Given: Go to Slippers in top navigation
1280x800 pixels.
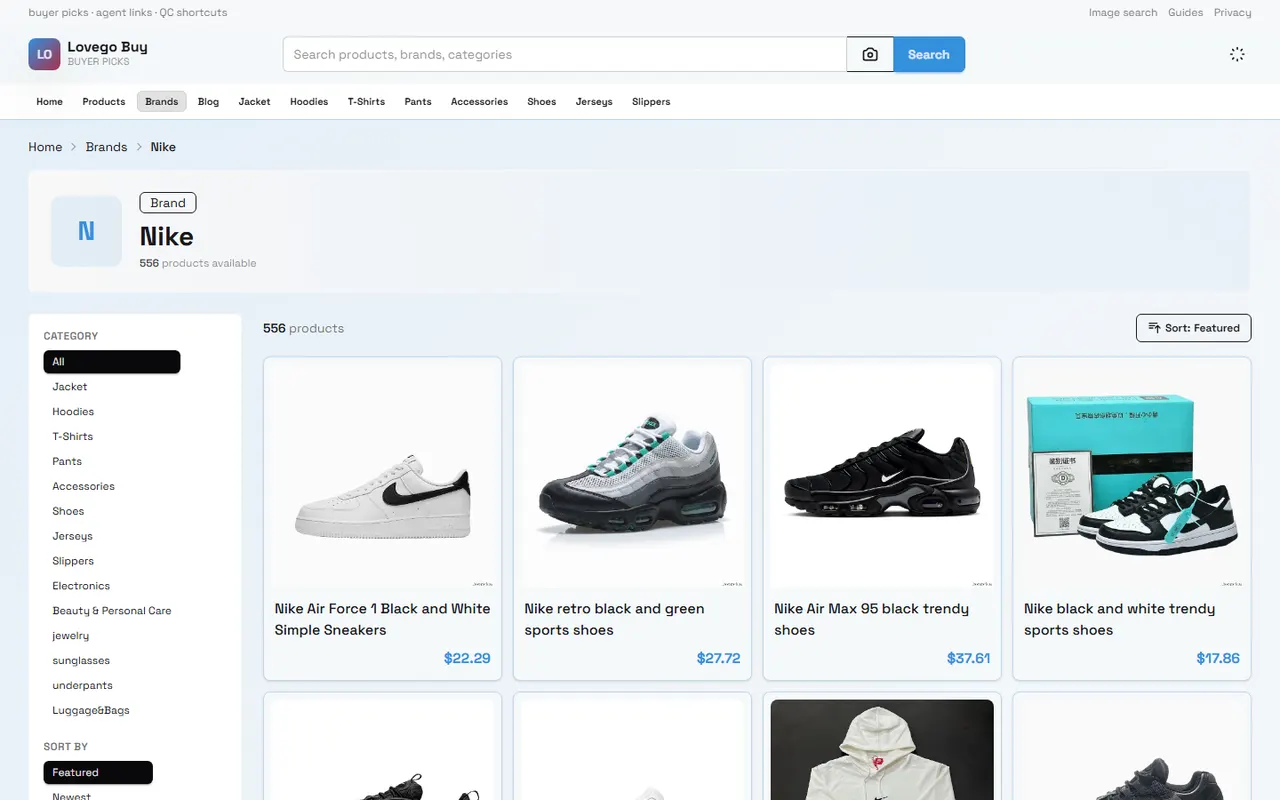Looking at the screenshot, I should [x=651, y=101].
